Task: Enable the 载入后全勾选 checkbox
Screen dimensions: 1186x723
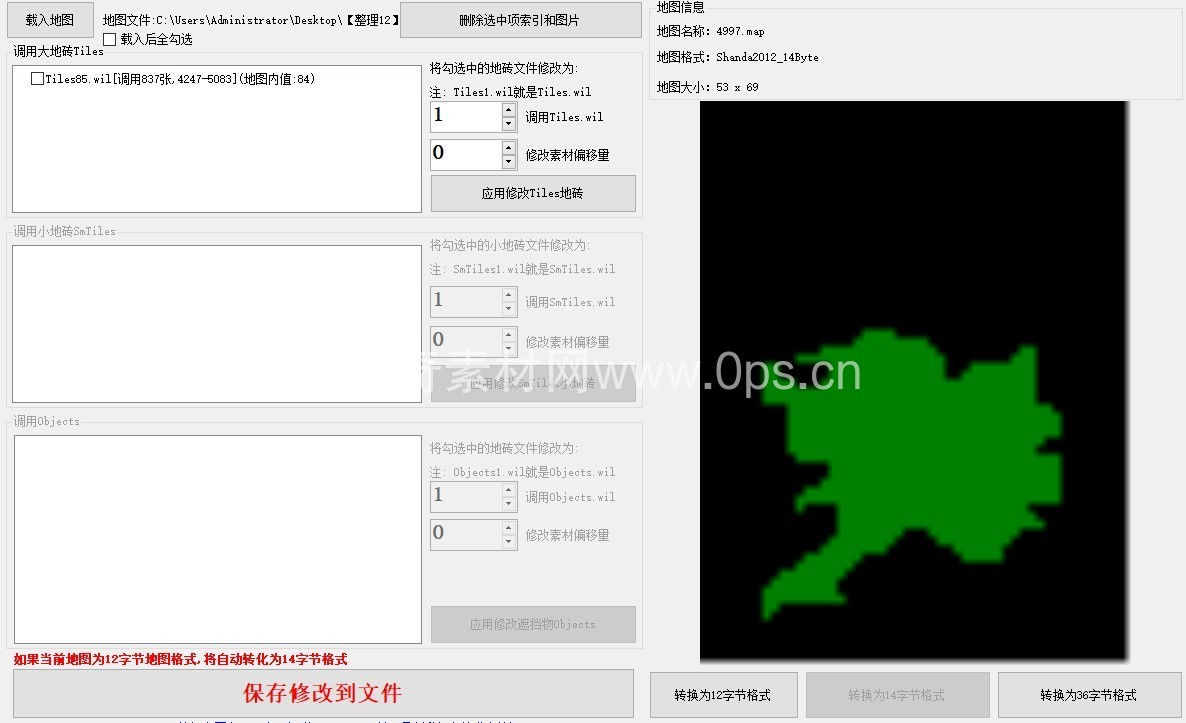Action: click(110, 40)
